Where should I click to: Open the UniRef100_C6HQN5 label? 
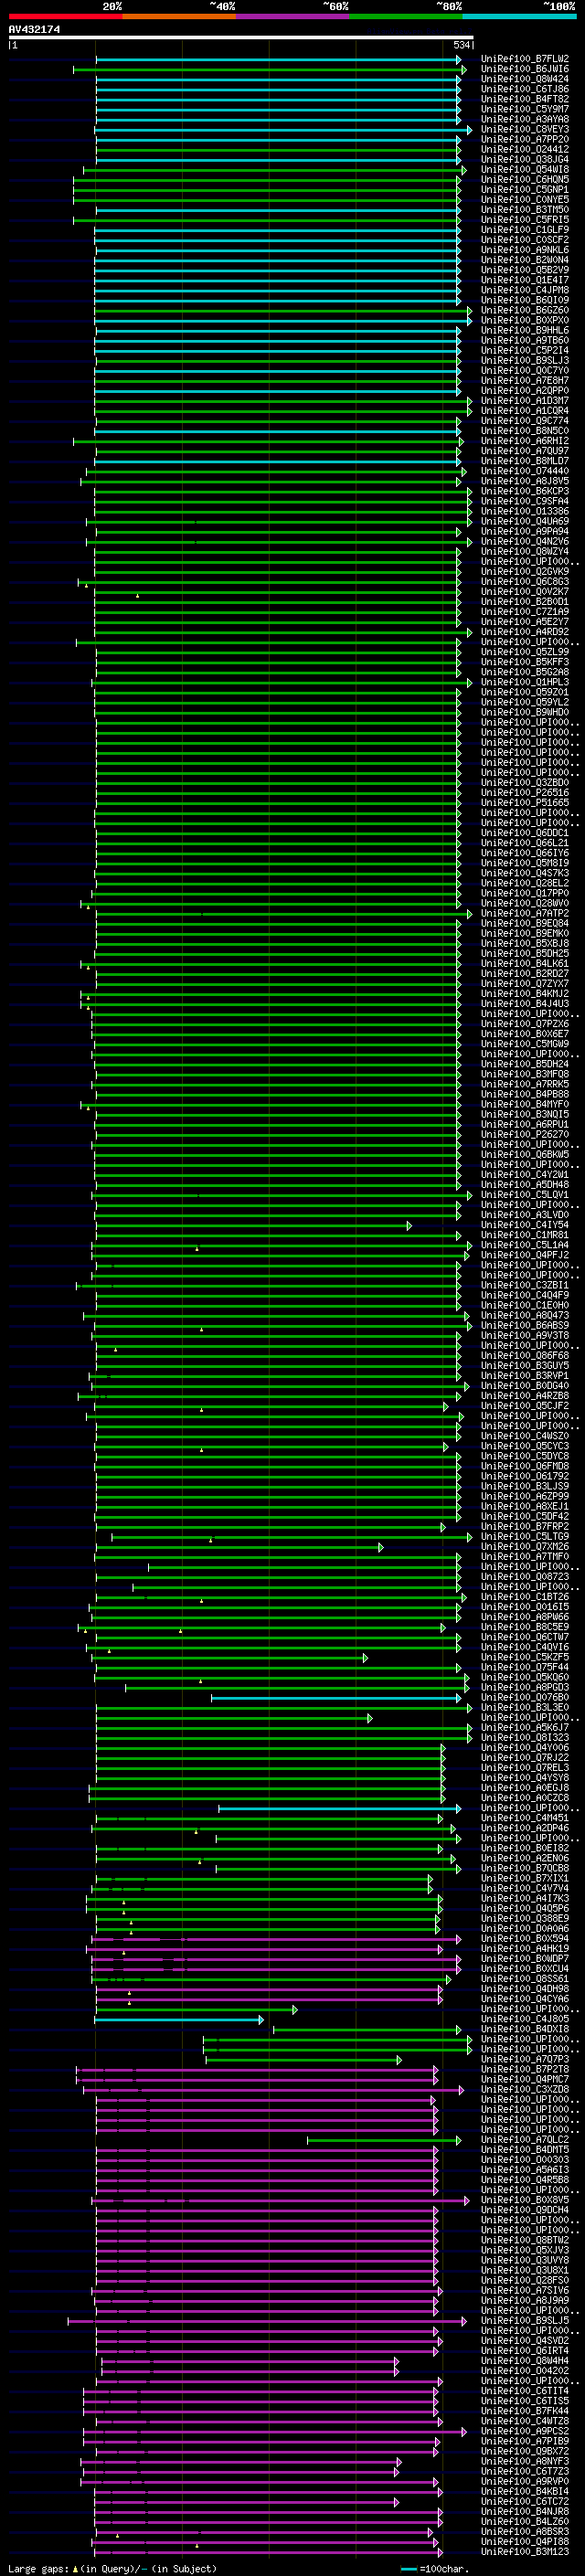click(x=524, y=180)
